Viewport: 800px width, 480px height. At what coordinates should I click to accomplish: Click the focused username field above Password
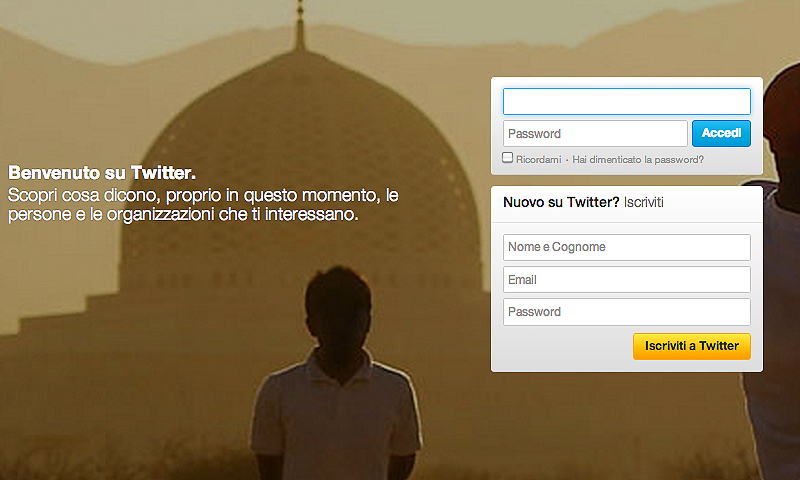coord(627,102)
